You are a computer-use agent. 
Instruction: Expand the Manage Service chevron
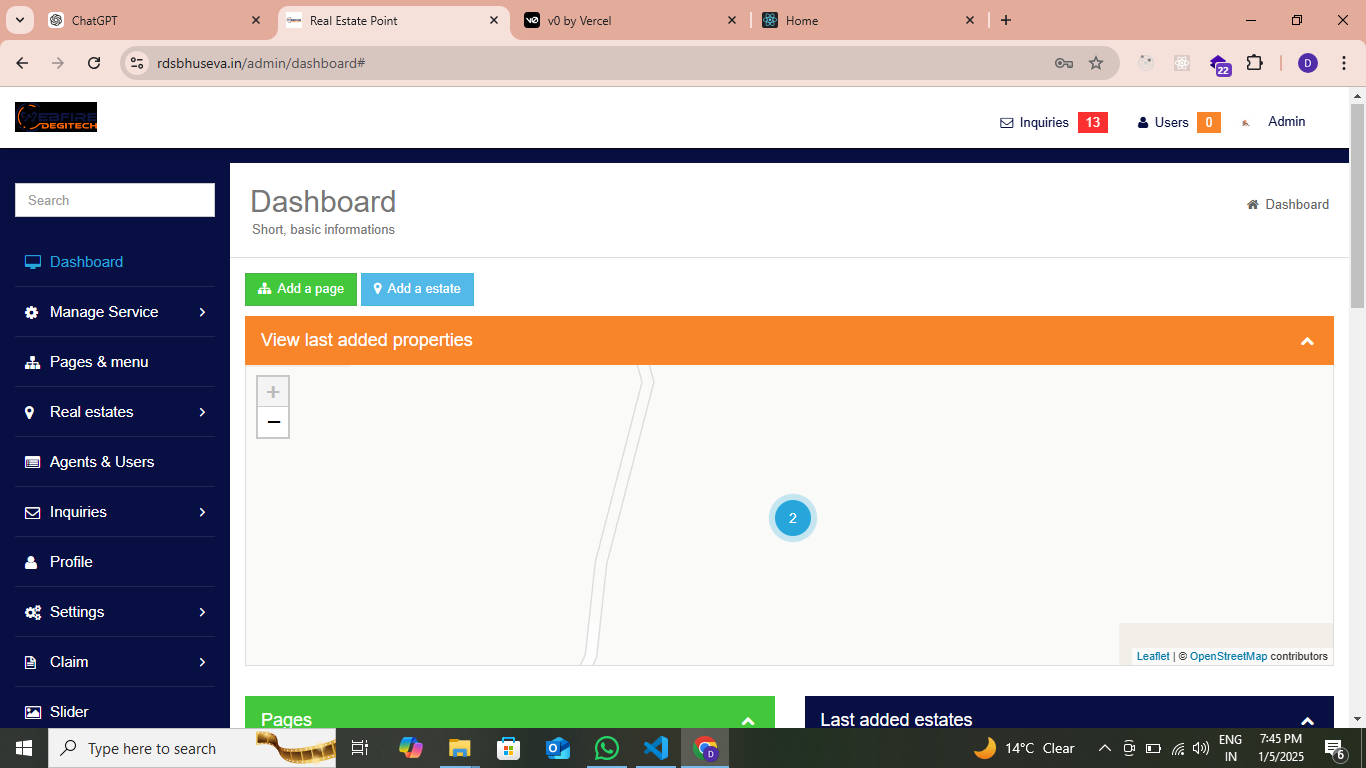point(202,312)
